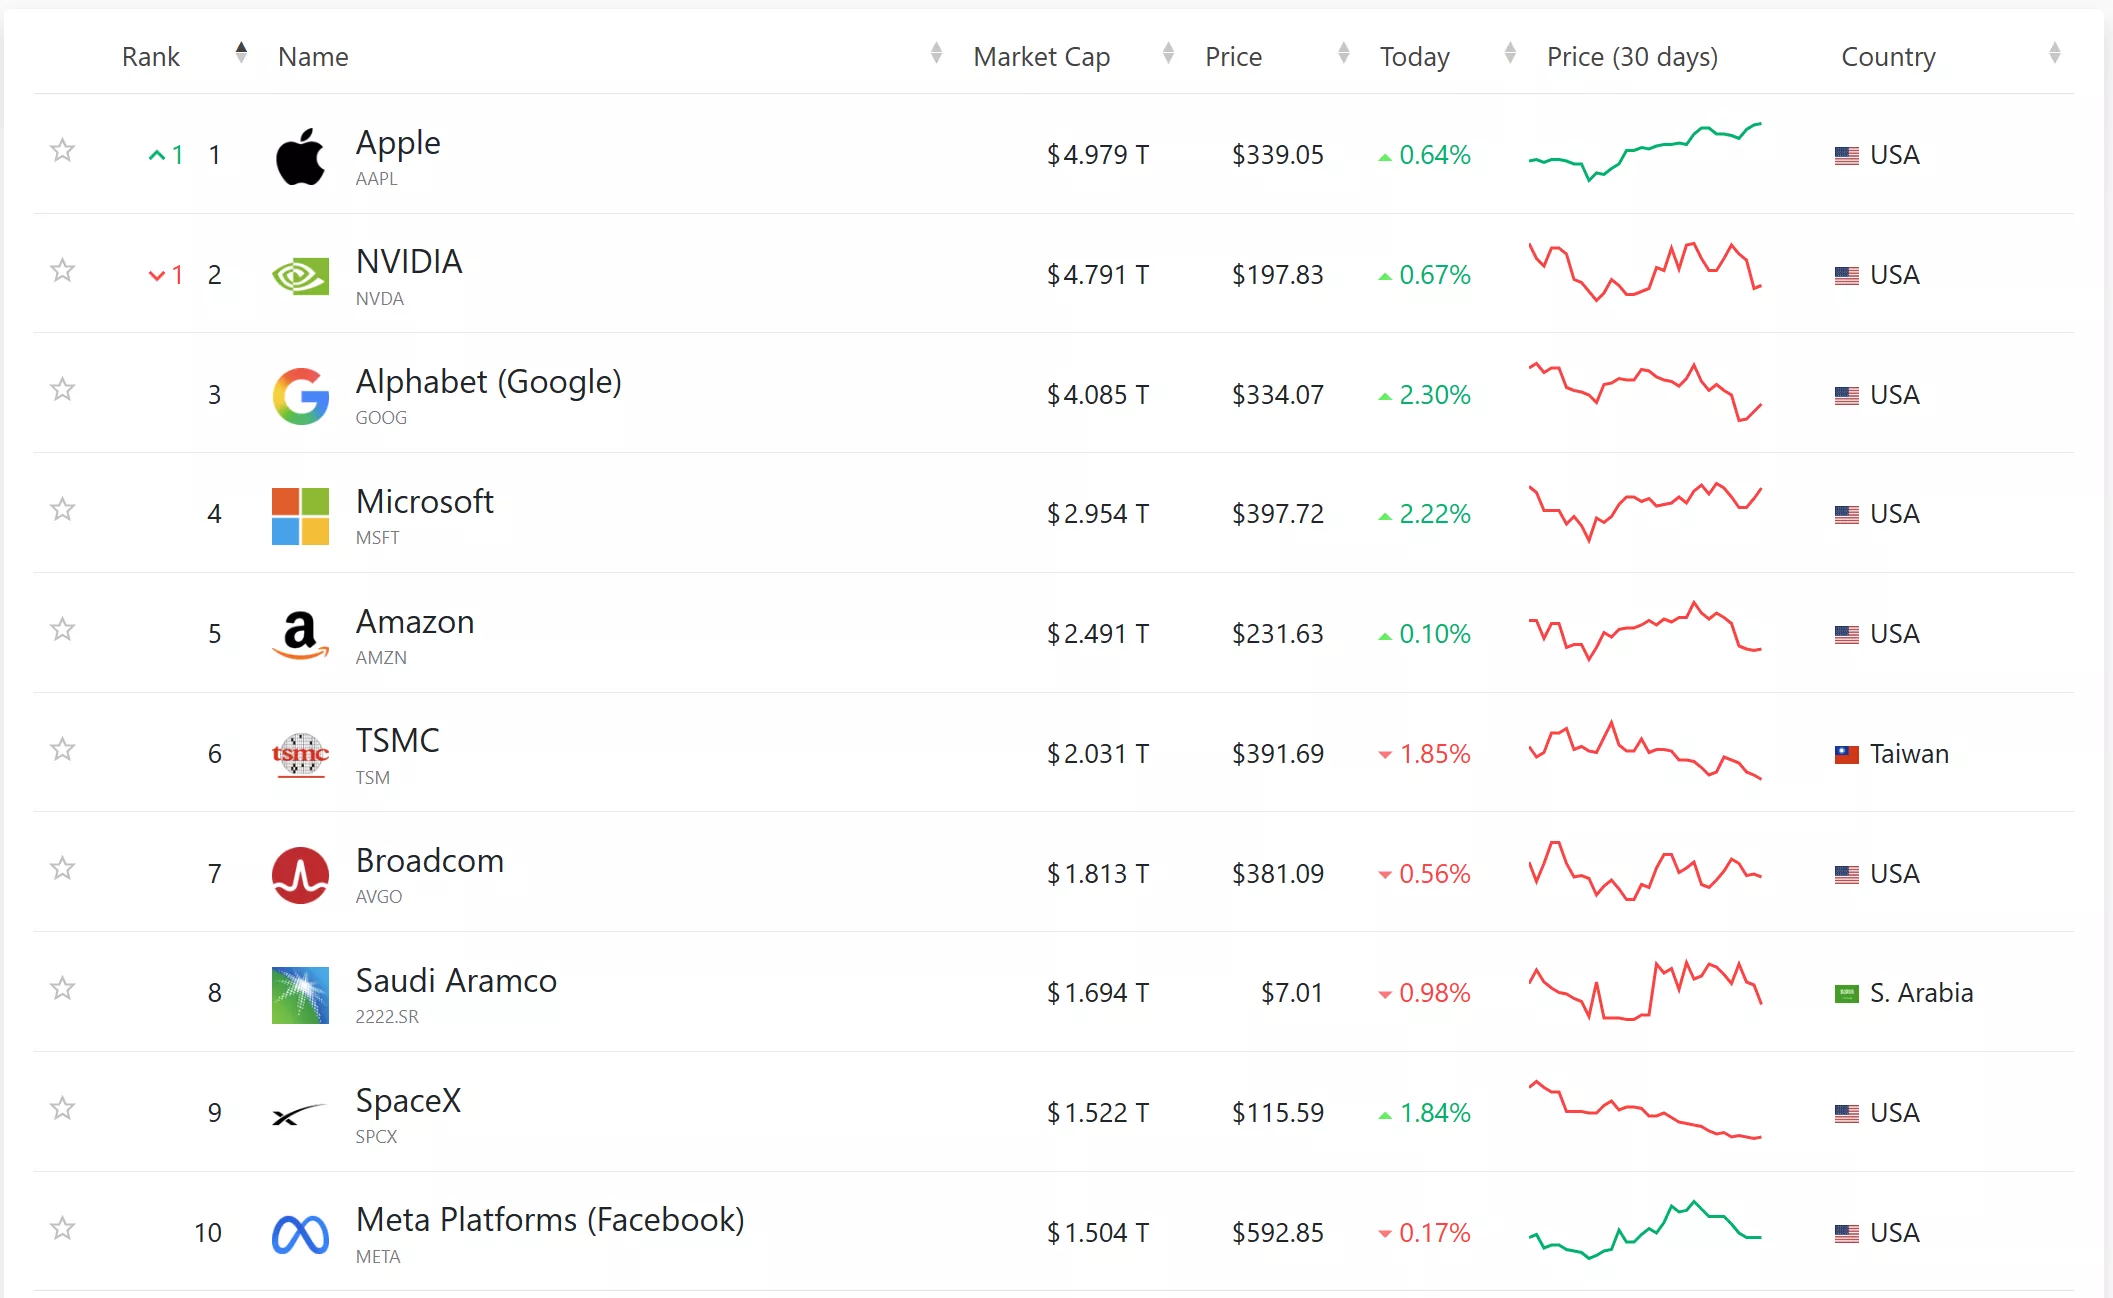The width and height of the screenshot is (2113, 1298).
Task: Click the TSMC logo icon
Action: click(300, 755)
